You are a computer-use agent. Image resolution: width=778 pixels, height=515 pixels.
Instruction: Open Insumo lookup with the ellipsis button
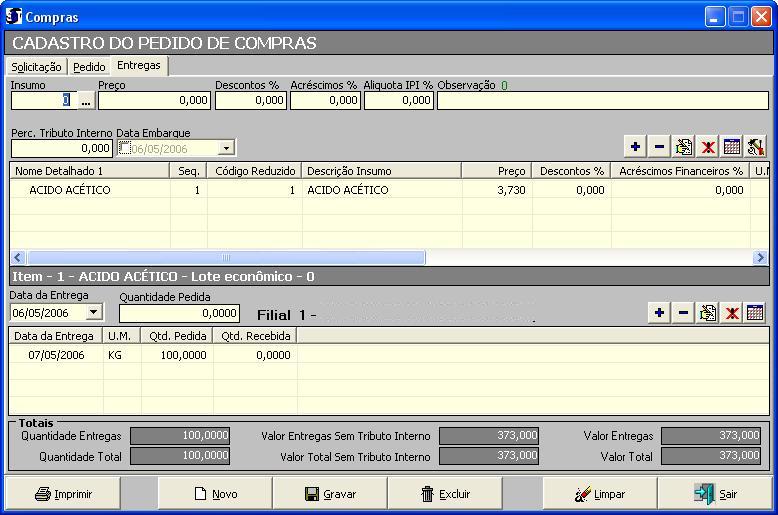[86, 100]
